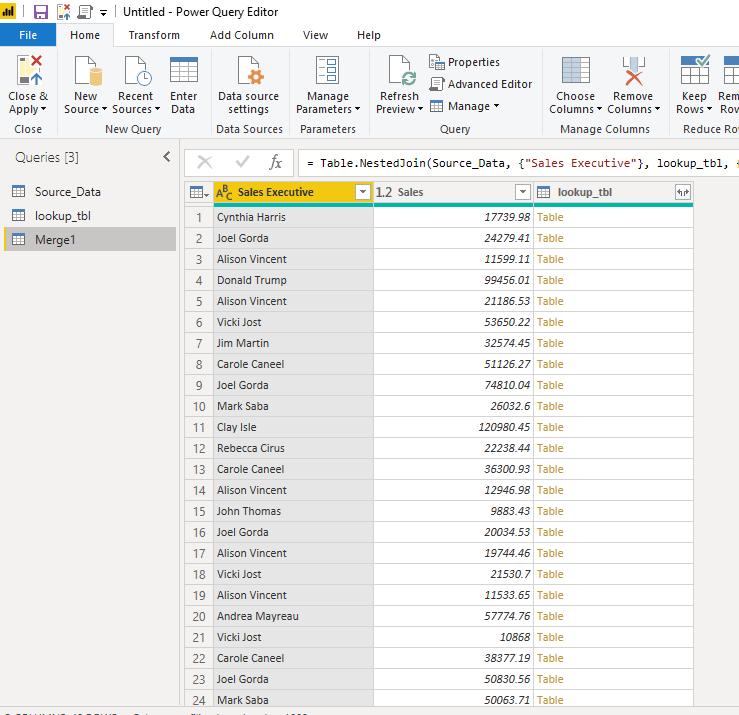Click the fx add step icon
739x715 pixels.
tap(275, 163)
